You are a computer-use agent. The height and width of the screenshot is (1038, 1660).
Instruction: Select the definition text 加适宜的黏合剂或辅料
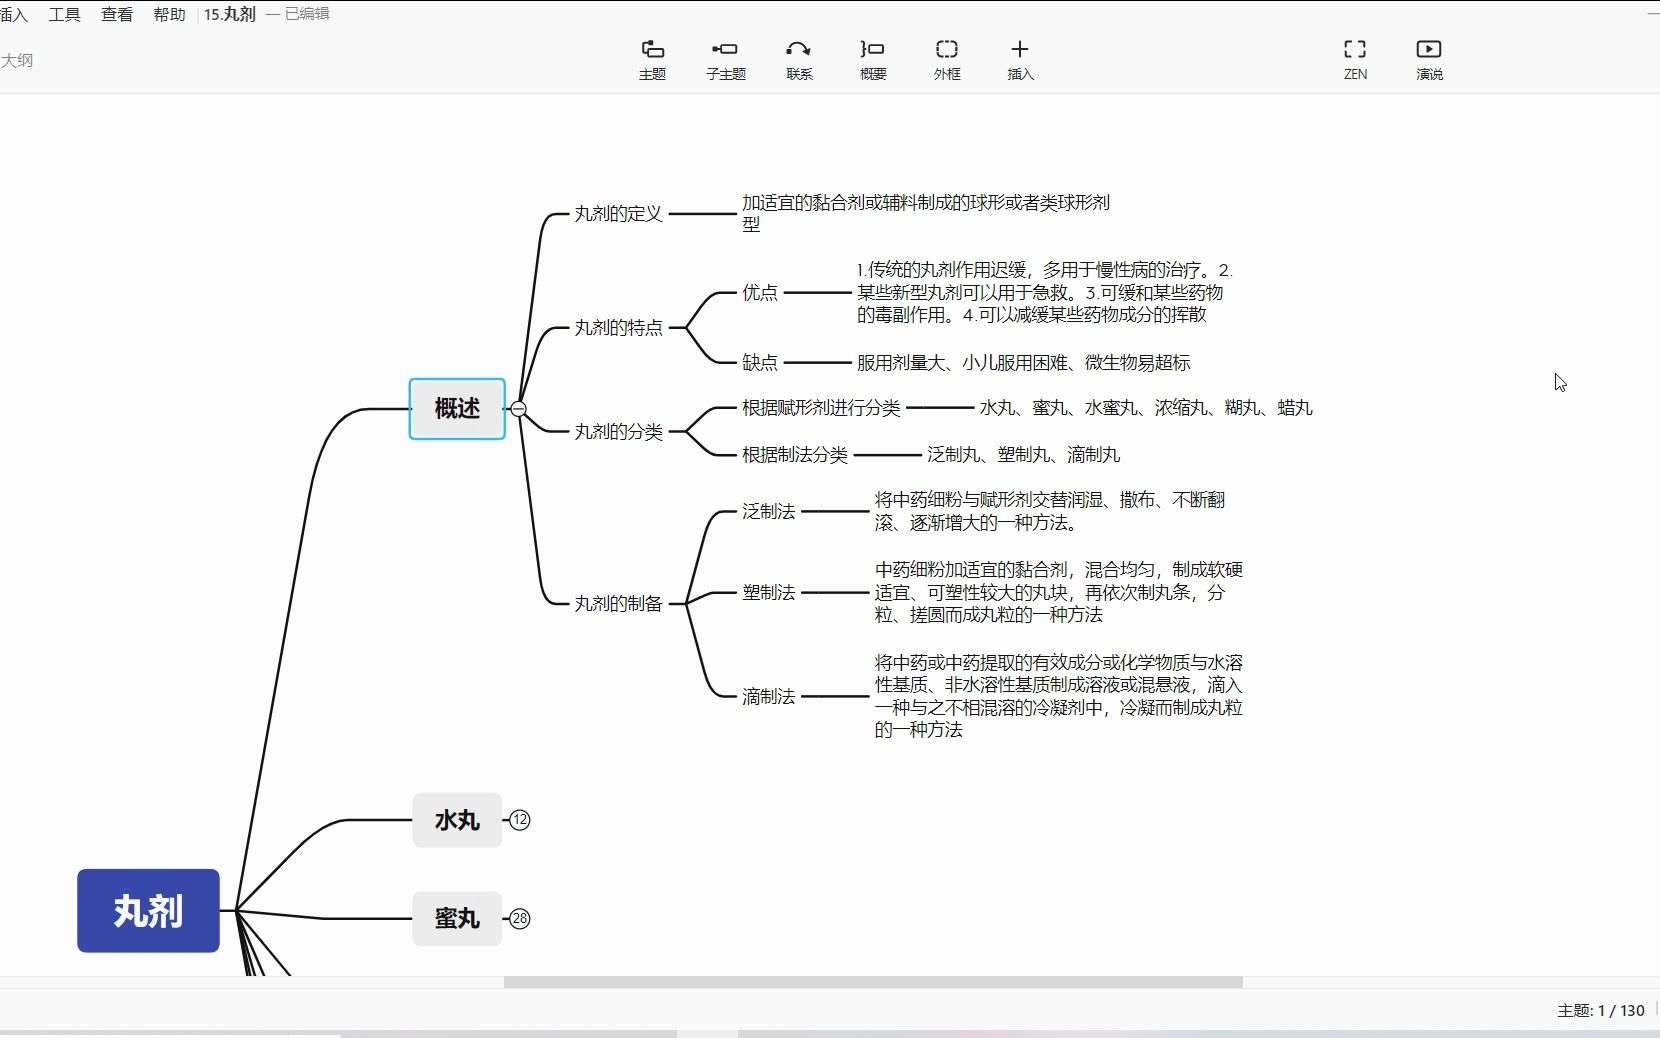[926, 214]
